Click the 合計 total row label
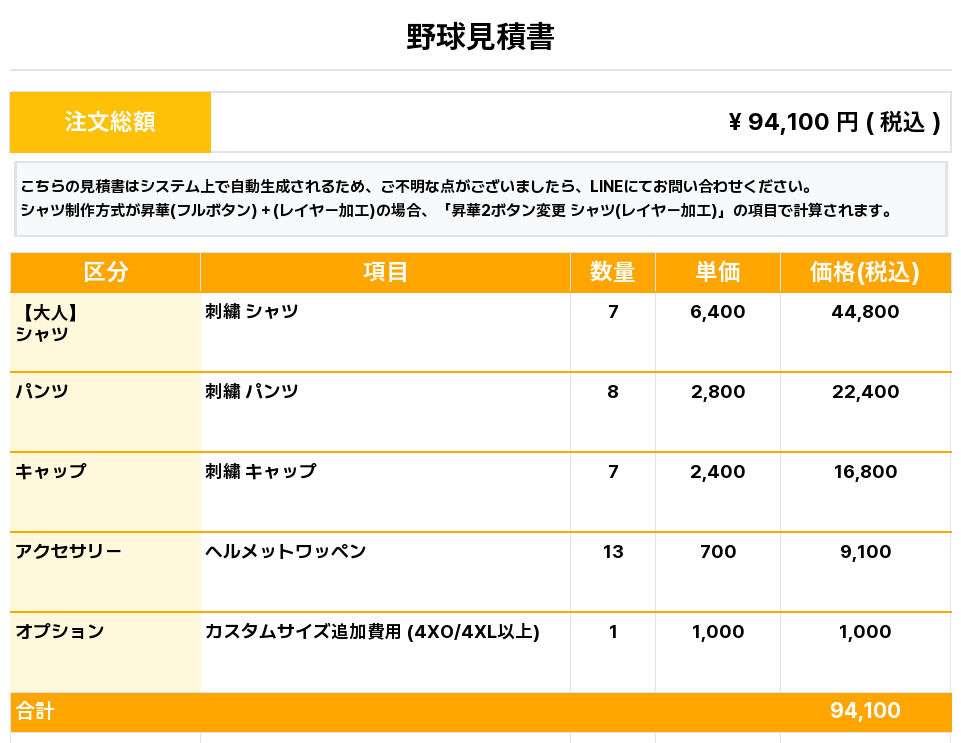 point(35,711)
